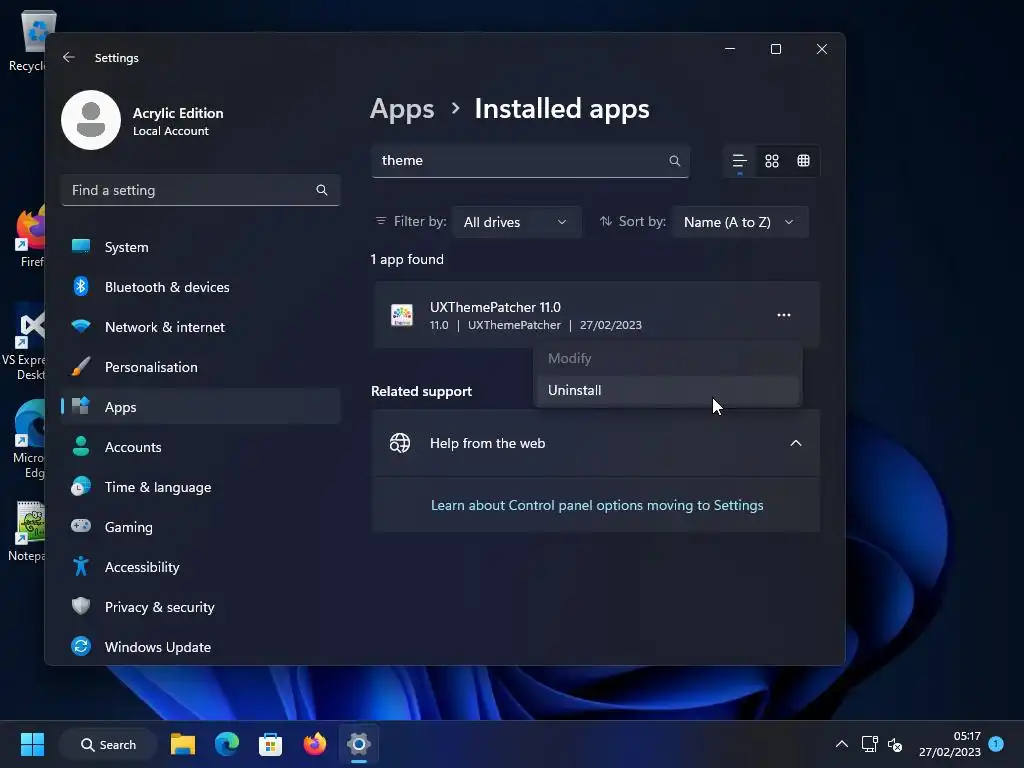1024x768 pixels.
Task: Click the Settings gear on the taskbar
Action: pos(359,744)
